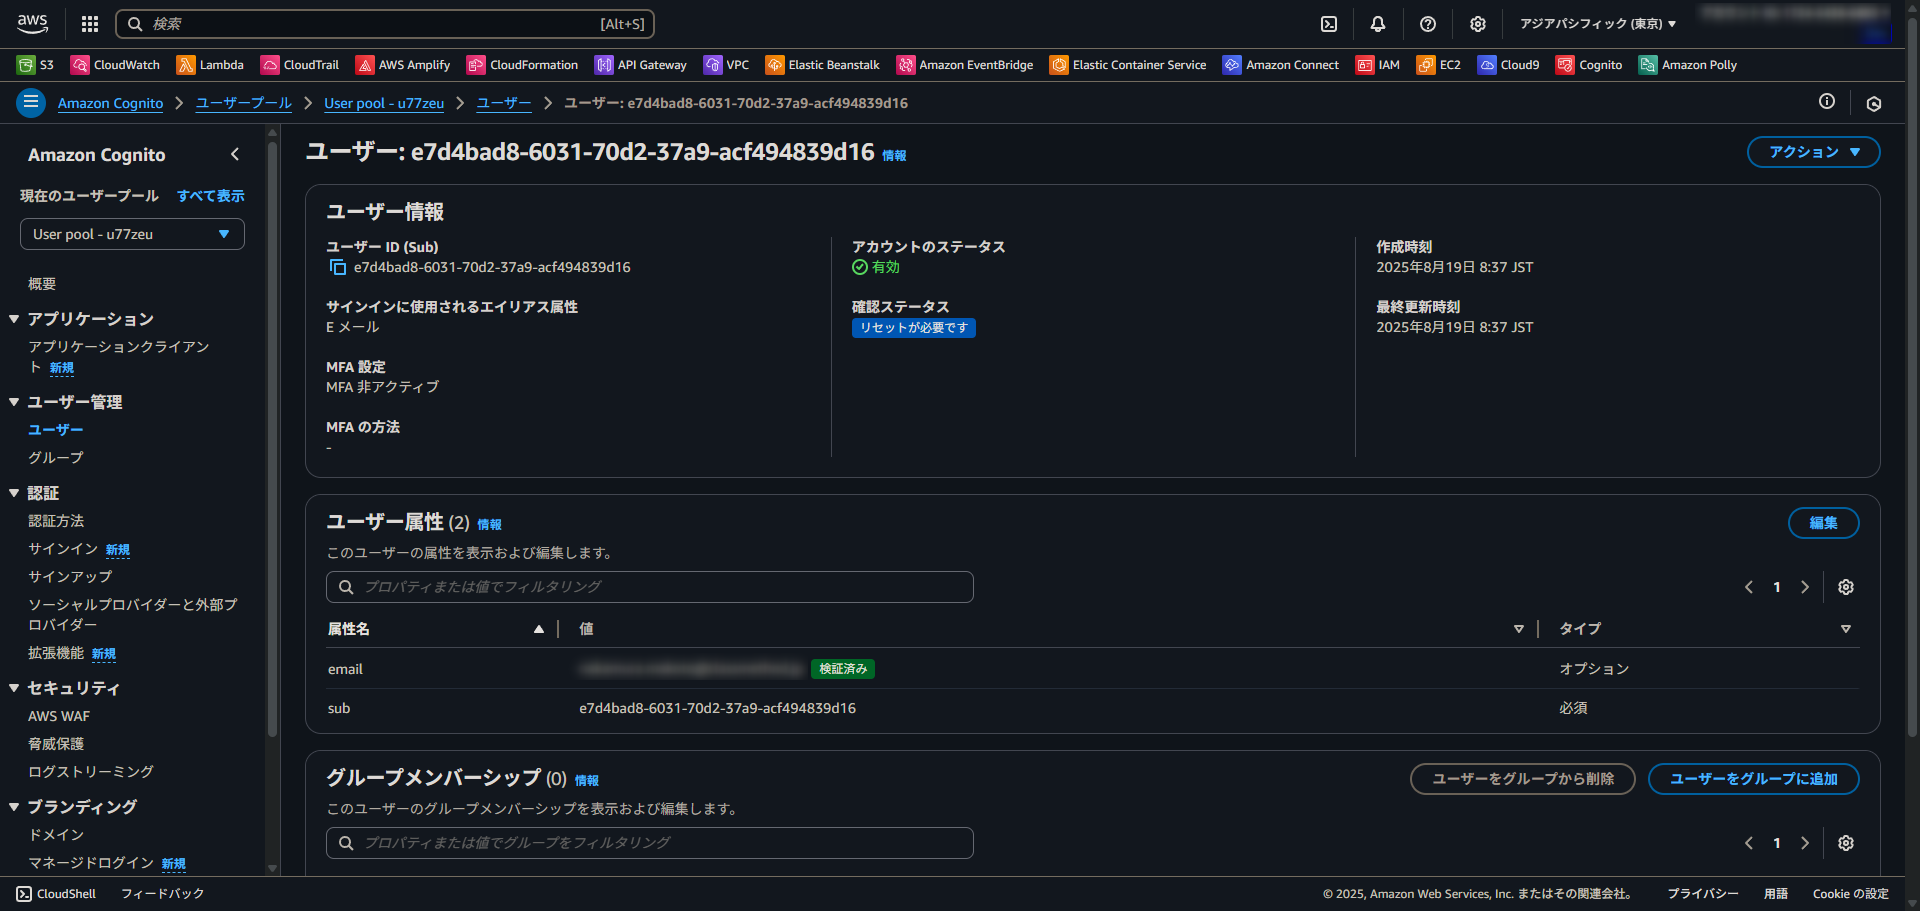Viewport: 1920px width, 911px height.
Task: Click 編集 button for user attributes
Action: pyautogui.click(x=1823, y=523)
